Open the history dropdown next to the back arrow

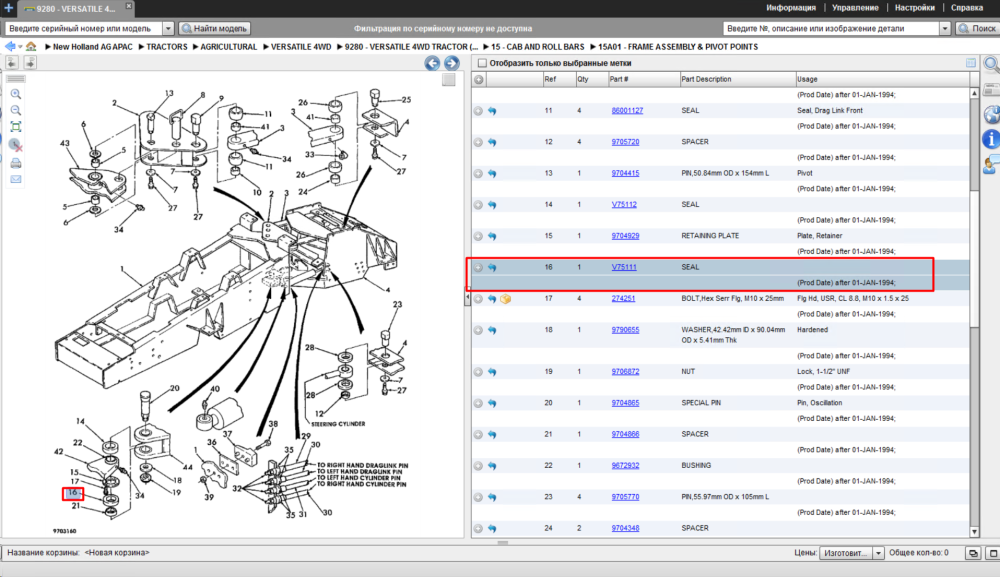(x=20, y=47)
